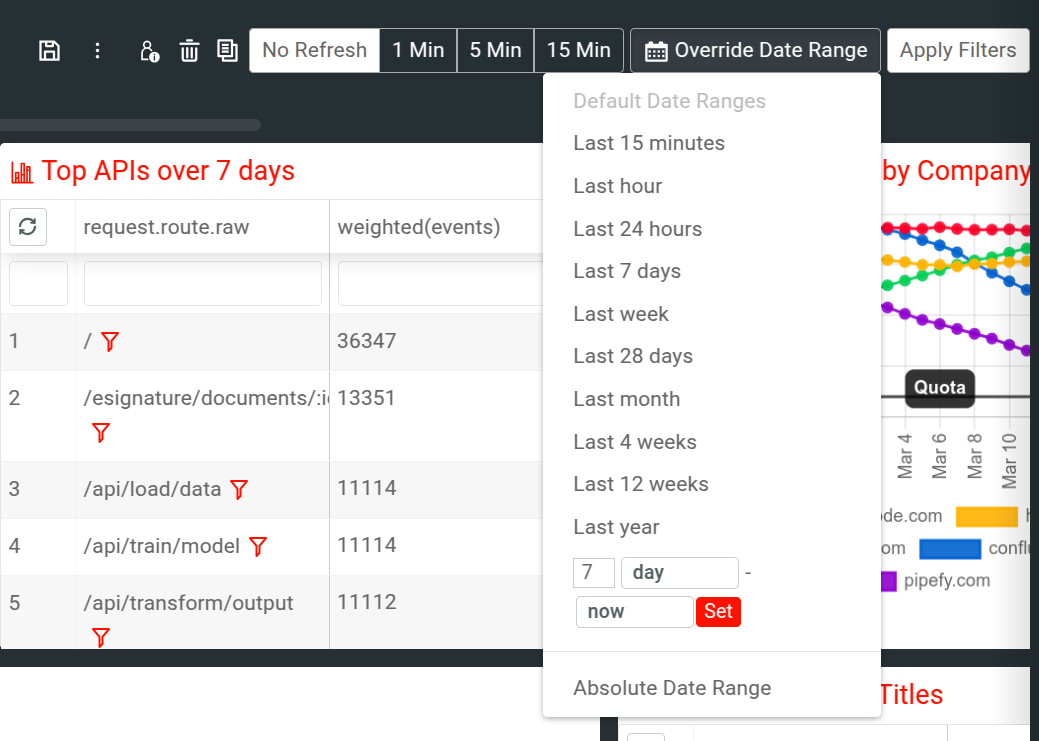
Task: Save the dashboard using the floppy disk icon
Action: (x=49, y=50)
